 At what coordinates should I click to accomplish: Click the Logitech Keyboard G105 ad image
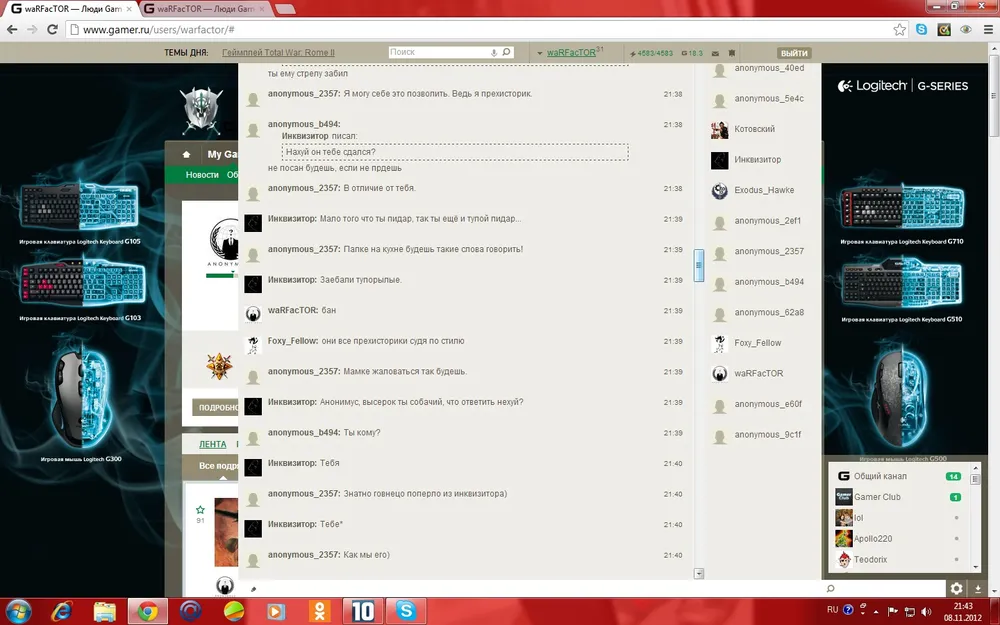click(80, 205)
